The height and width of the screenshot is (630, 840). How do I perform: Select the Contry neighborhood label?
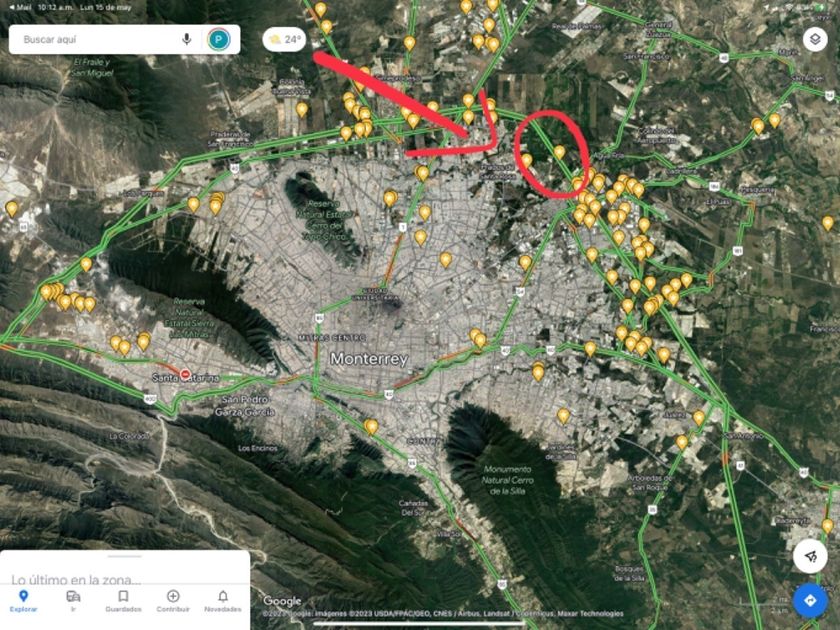point(424,441)
